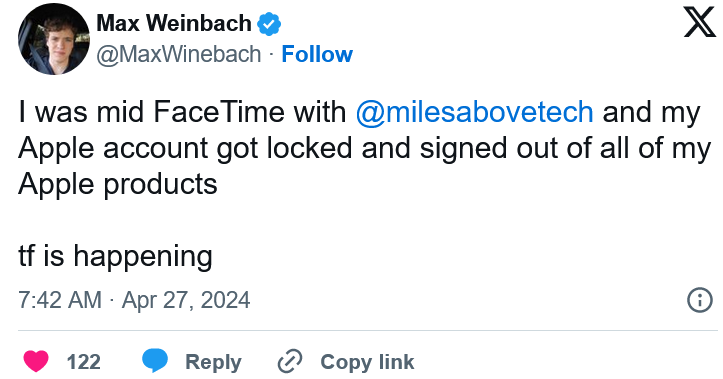Image resolution: width=723 pixels, height=379 pixels.
Task: Follow Max Weinbach's account
Action: pos(317,54)
